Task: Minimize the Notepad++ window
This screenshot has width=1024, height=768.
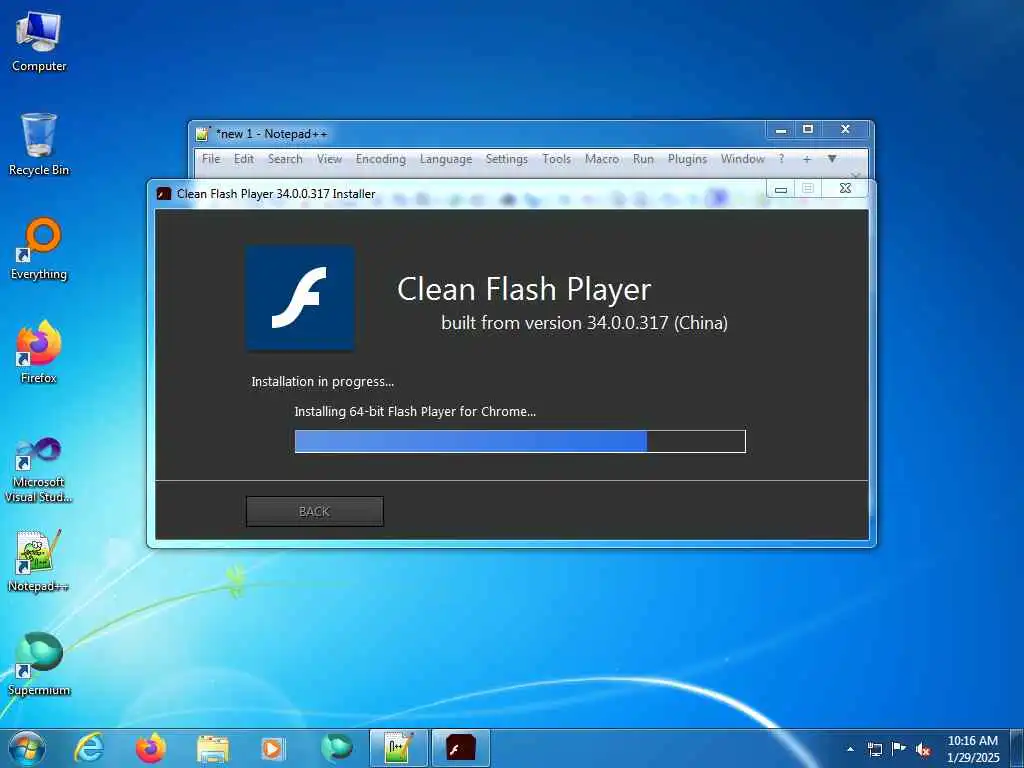Action: pyautogui.click(x=780, y=130)
